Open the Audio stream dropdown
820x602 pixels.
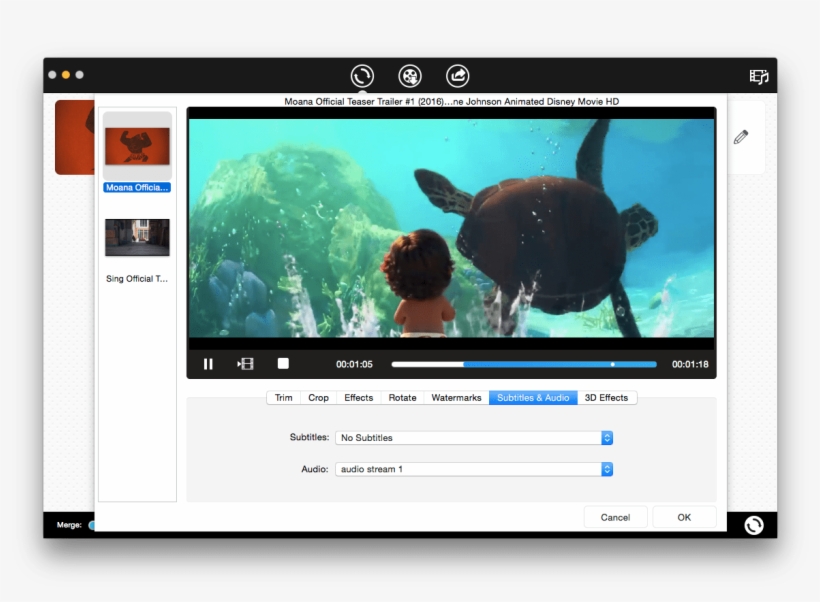472,469
